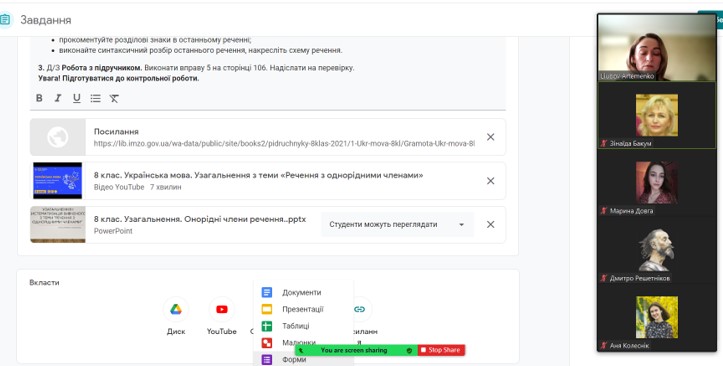
Task: Attach a file from Google Drive (Диск)
Action: point(176,309)
